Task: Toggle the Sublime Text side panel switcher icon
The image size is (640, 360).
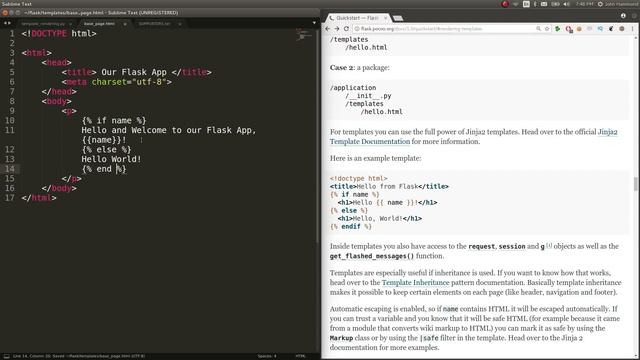Action: click(6, 356)
